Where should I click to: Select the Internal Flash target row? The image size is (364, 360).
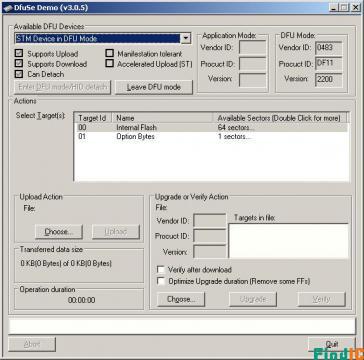coord(212,127)
